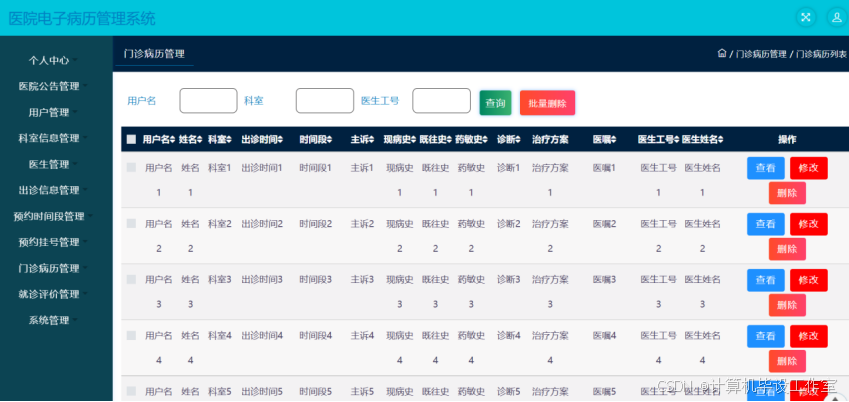Select the 门诊病历管理 page tab

point(154,54)
